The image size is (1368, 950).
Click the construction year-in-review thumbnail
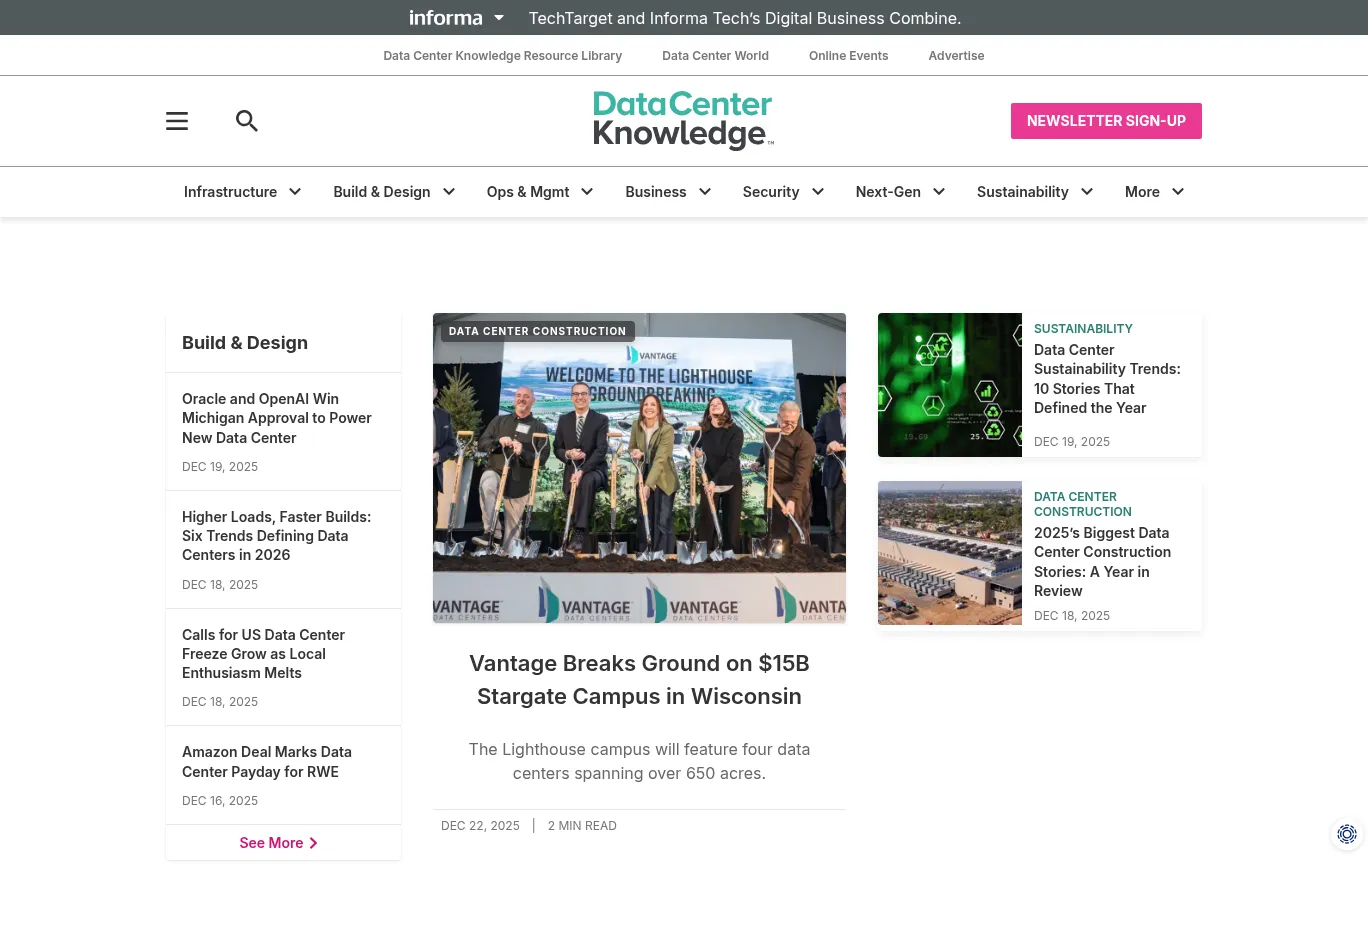click(x=949, y=553)
